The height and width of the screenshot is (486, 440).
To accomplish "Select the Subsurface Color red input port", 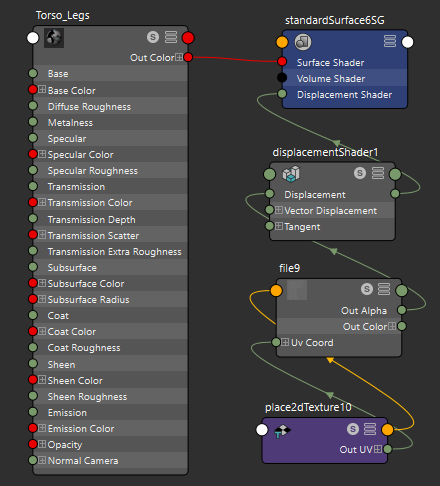I will click(33, 283).
